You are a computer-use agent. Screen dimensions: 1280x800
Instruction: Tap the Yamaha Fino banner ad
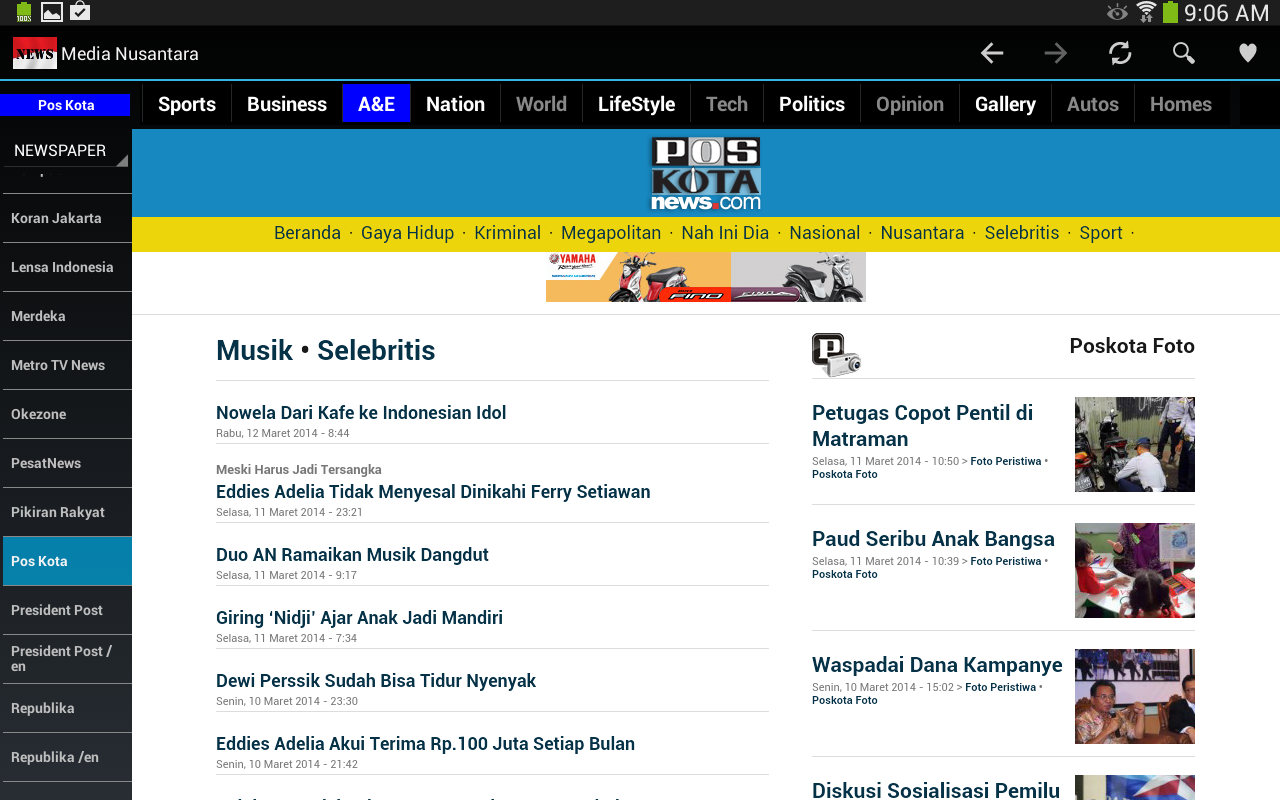tap(706, 277)
